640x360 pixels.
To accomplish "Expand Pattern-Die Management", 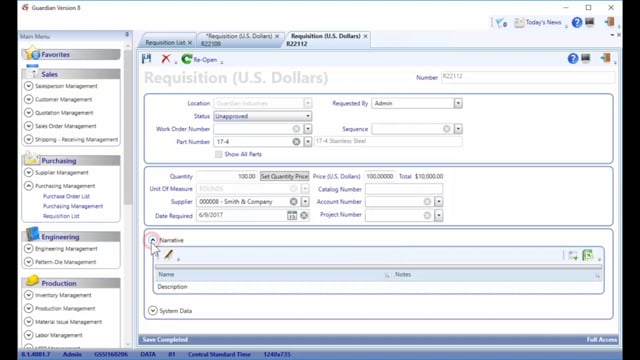I will point(28,262).
